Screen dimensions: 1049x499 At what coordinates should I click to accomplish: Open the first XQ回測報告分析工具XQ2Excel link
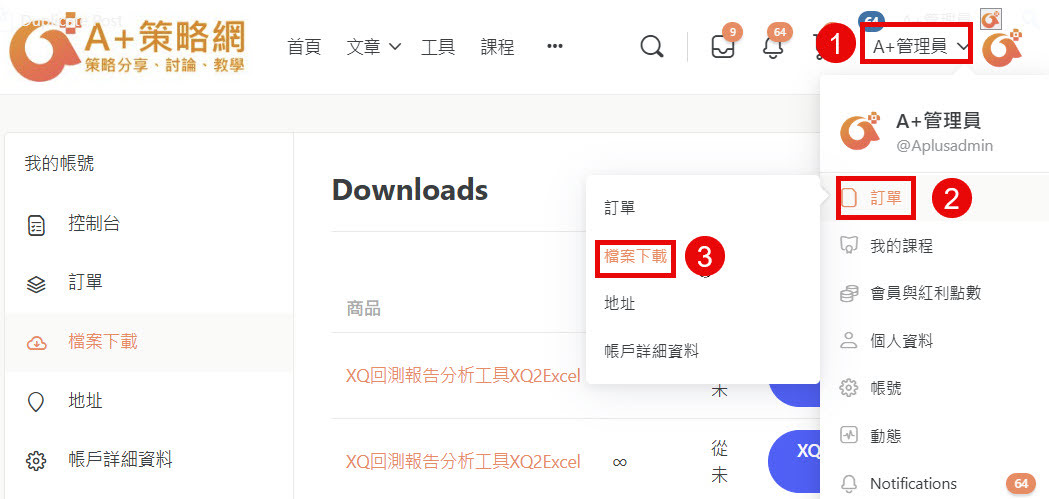(463, 376)
